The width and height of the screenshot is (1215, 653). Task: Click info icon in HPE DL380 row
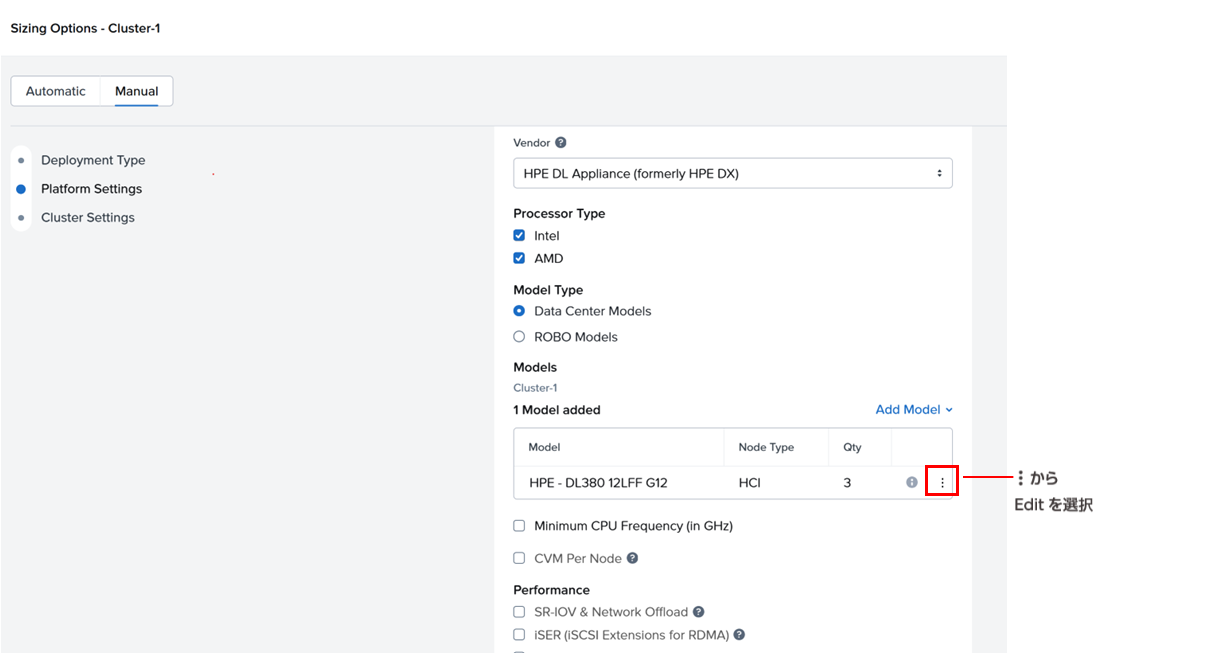(x=912, y=482)
